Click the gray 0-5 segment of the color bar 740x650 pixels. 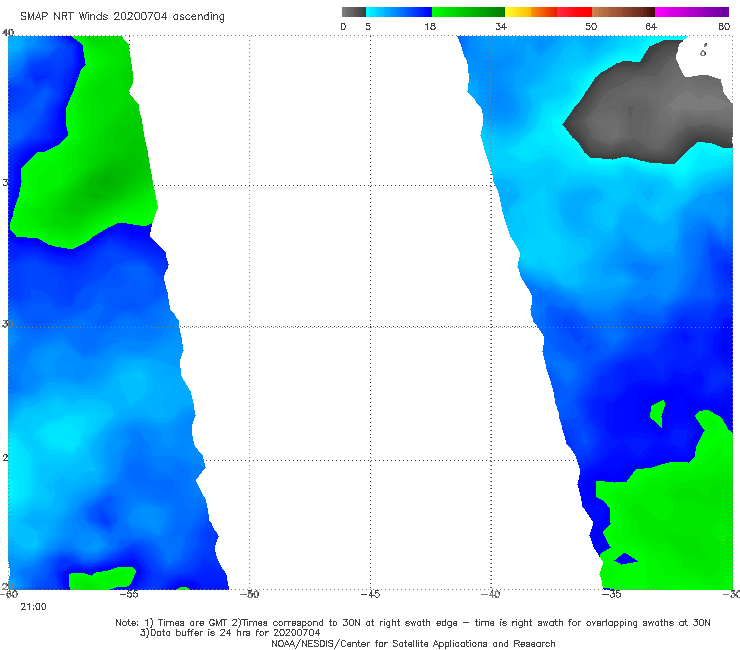[x=354, y=12]
